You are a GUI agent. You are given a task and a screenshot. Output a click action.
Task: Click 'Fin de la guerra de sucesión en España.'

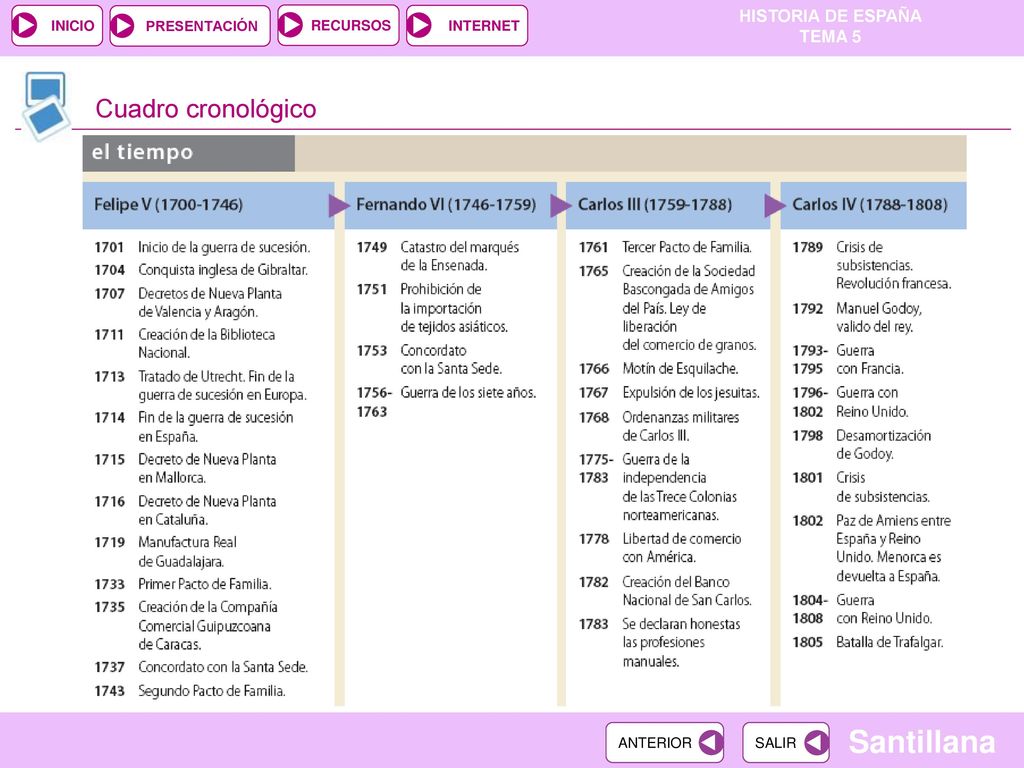point(216,426)
